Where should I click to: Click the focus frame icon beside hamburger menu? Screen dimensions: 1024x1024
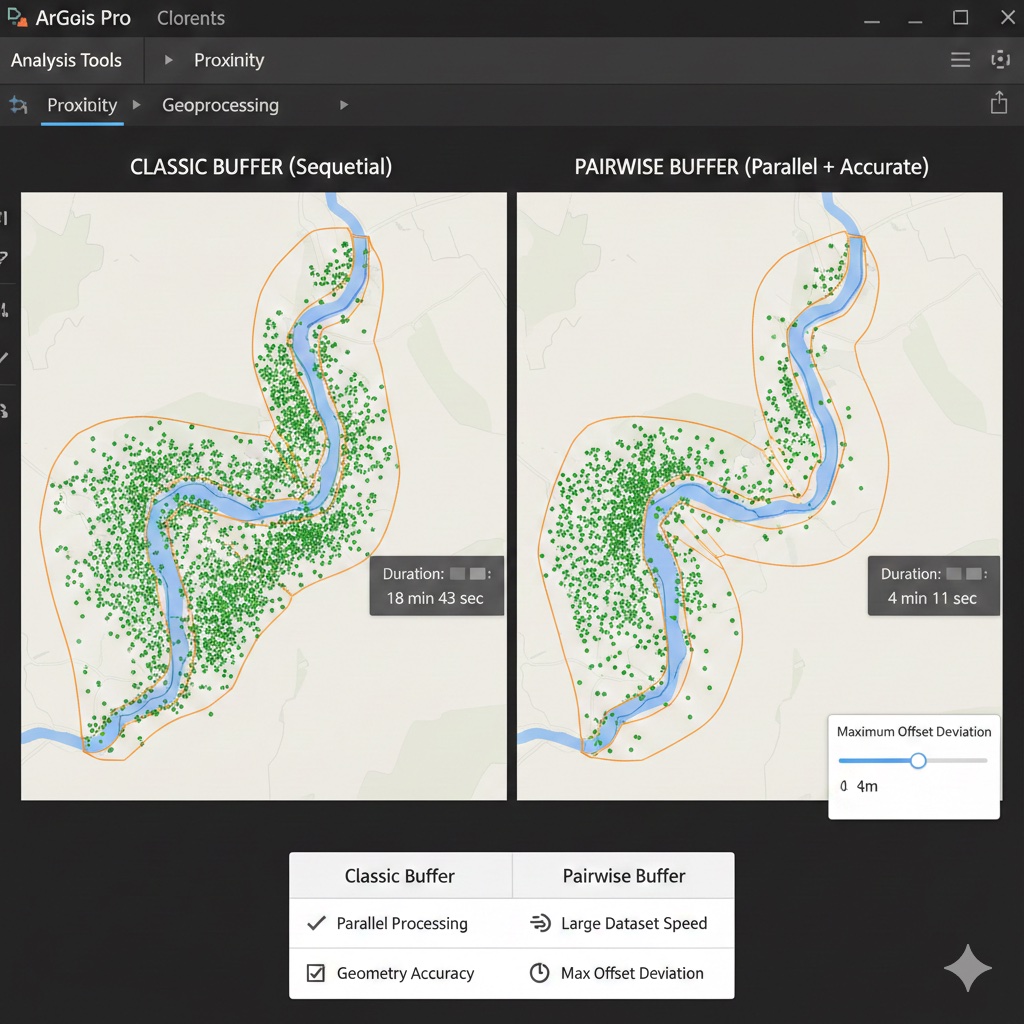click(999, 60)
